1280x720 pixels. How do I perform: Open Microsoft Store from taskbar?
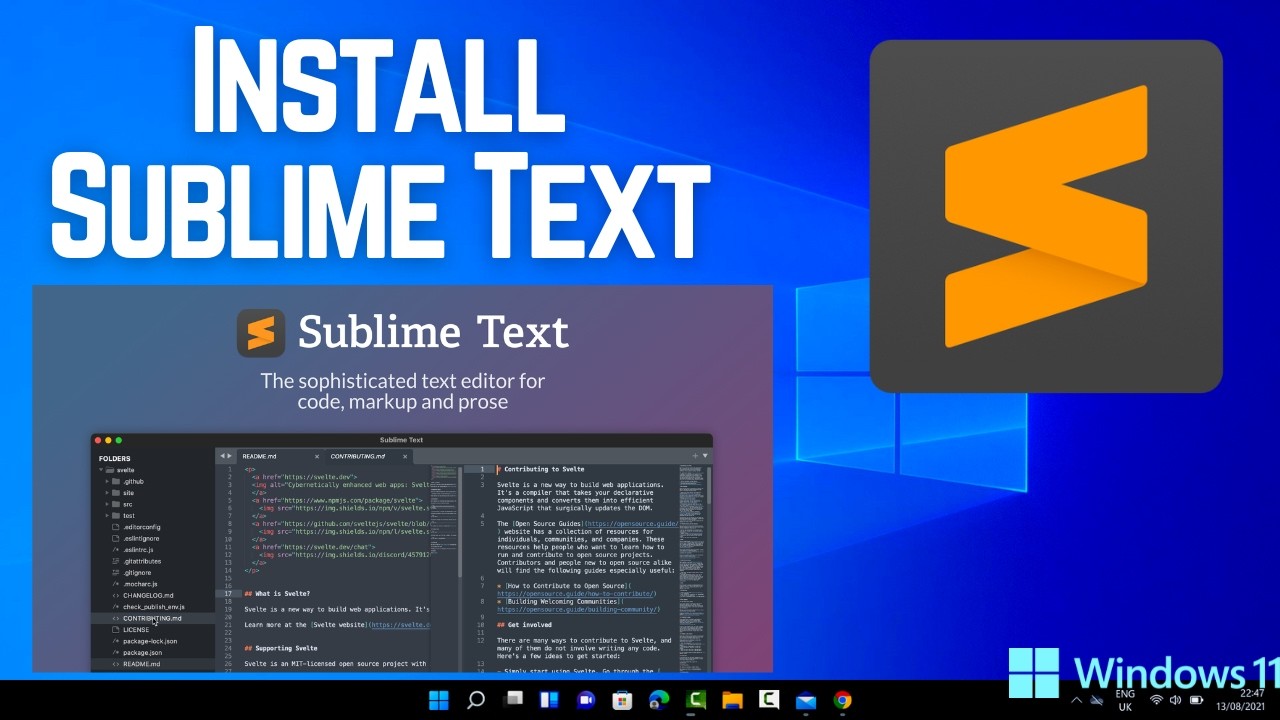tap(622, 700)
